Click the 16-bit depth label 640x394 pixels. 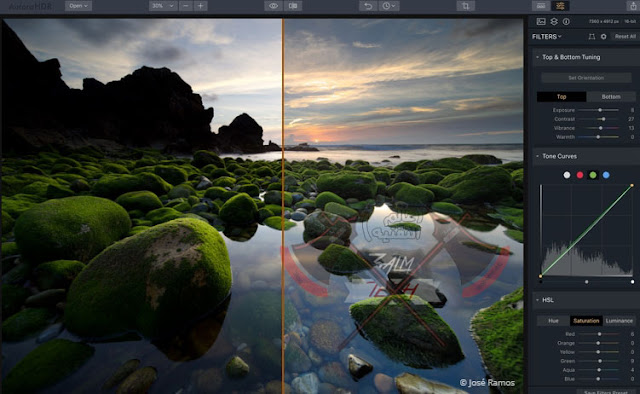[630, 21]
